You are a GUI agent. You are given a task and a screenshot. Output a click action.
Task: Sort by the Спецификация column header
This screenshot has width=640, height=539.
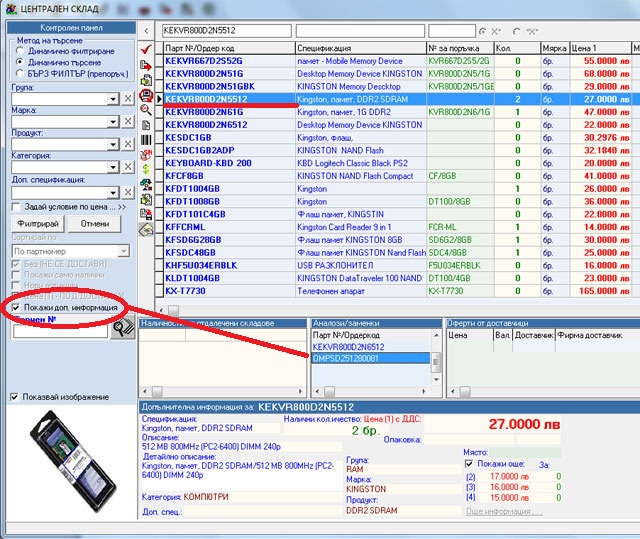coord(361,48)
